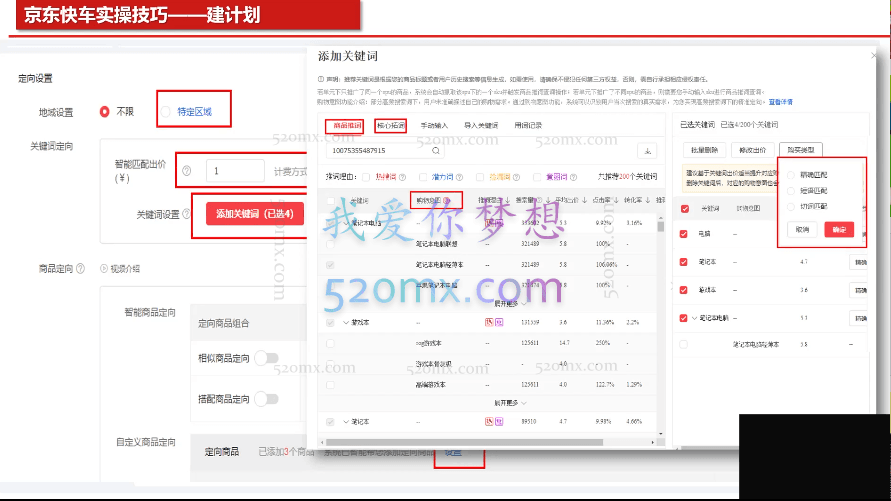Click help icon next to 捡漏词
The height and width of the screenshot is (501, 891).
516,177
